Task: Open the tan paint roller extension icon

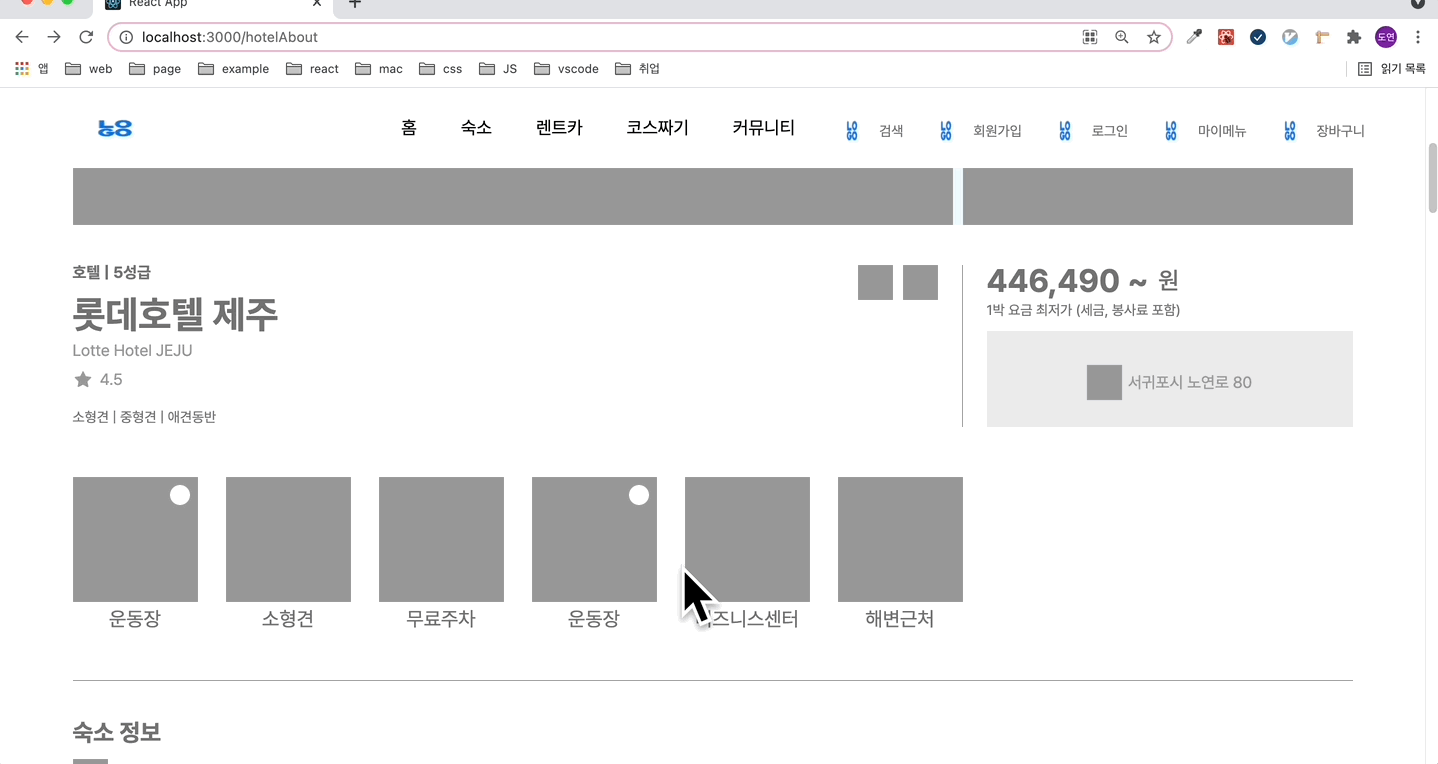Action: click(x=1322, y=37)
